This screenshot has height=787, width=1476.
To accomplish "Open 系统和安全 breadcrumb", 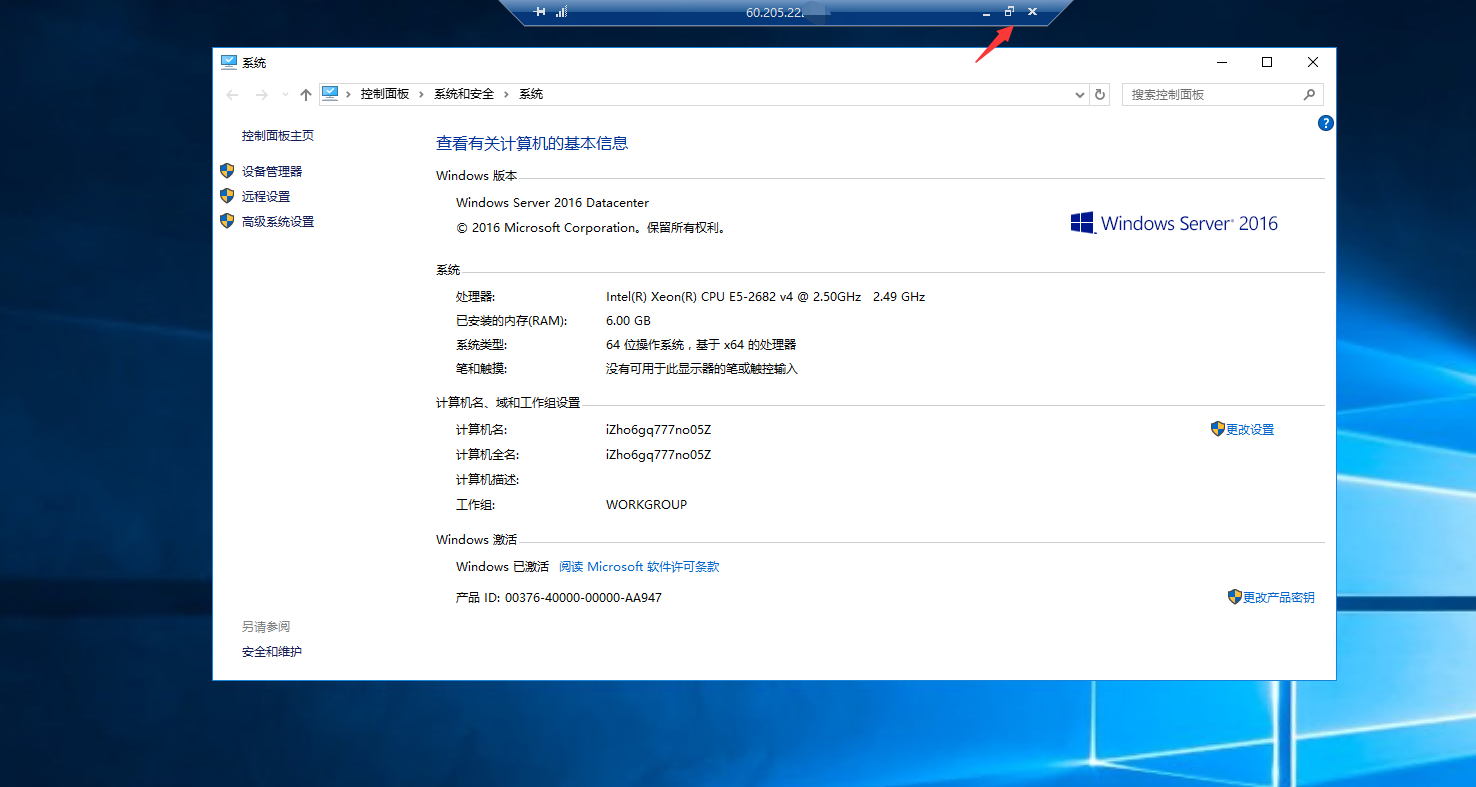I will 464,94.
